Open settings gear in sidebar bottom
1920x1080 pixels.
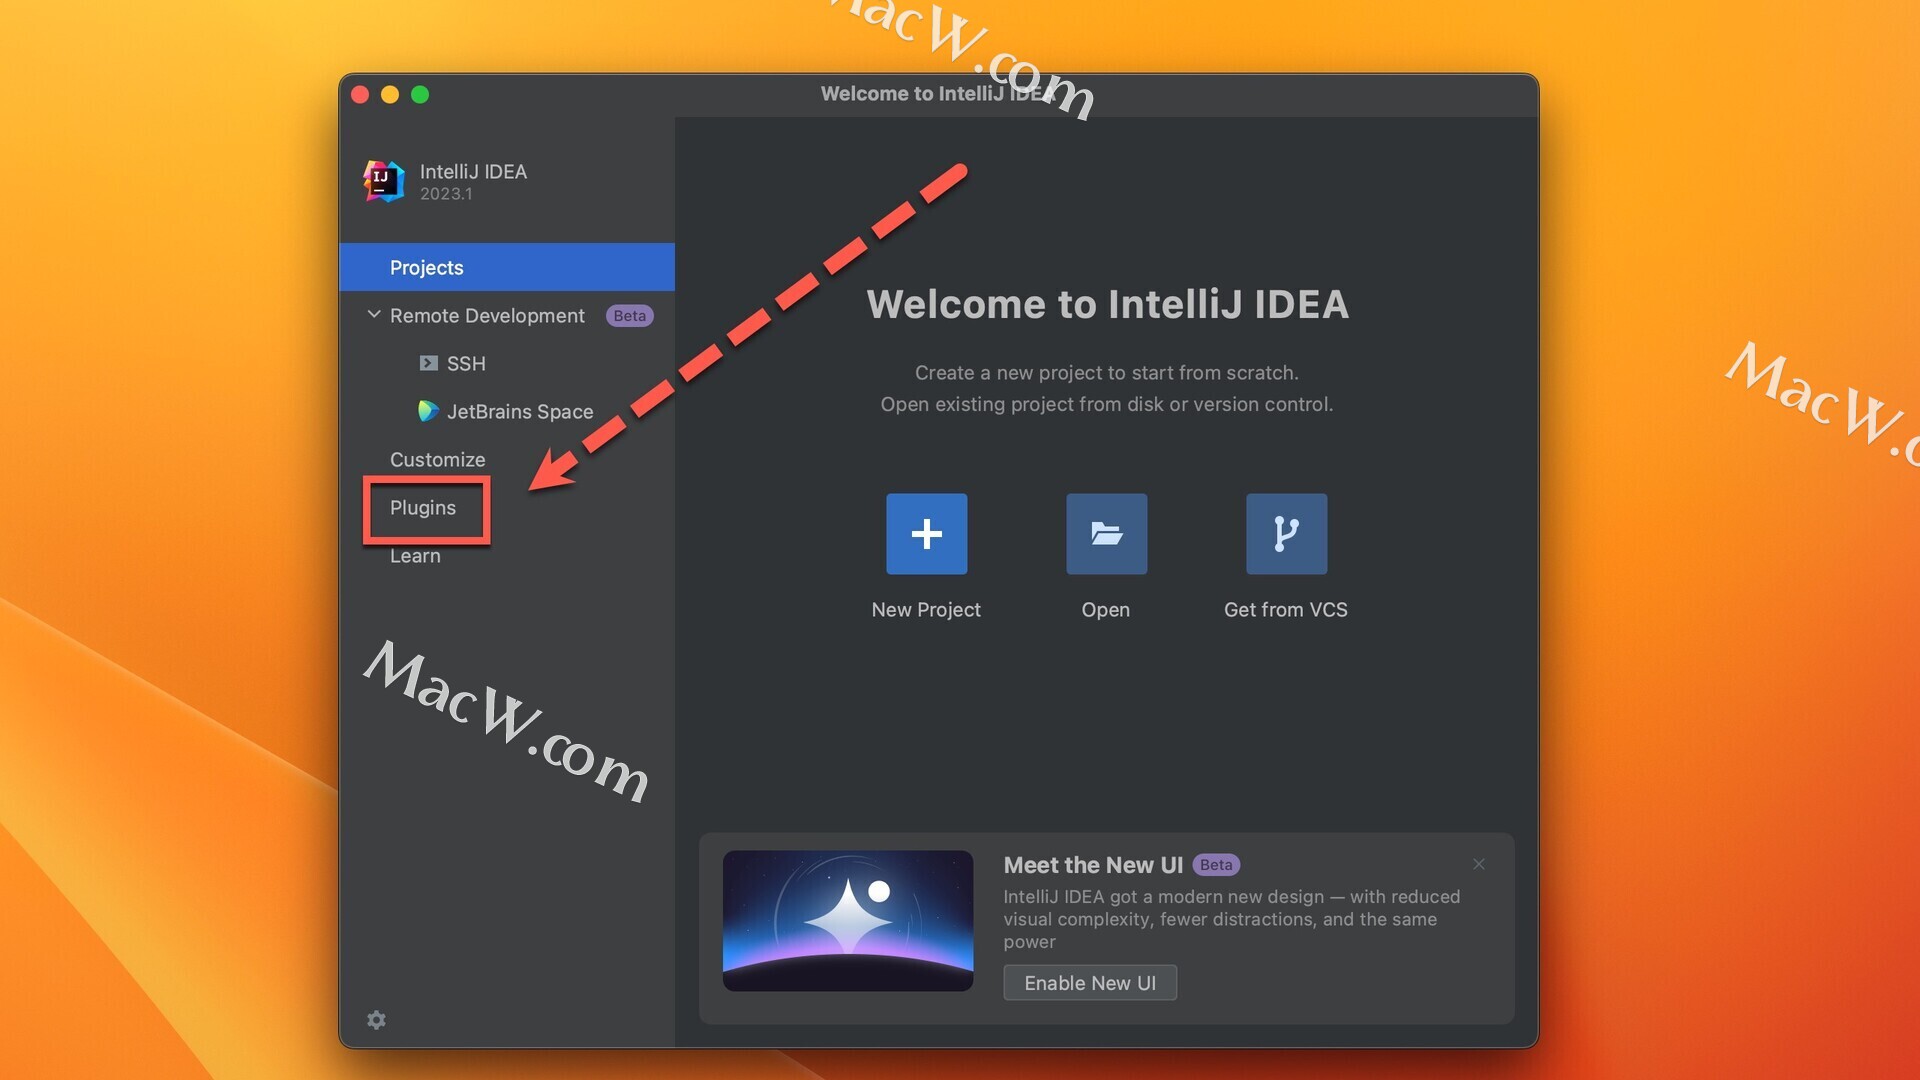376,1019
